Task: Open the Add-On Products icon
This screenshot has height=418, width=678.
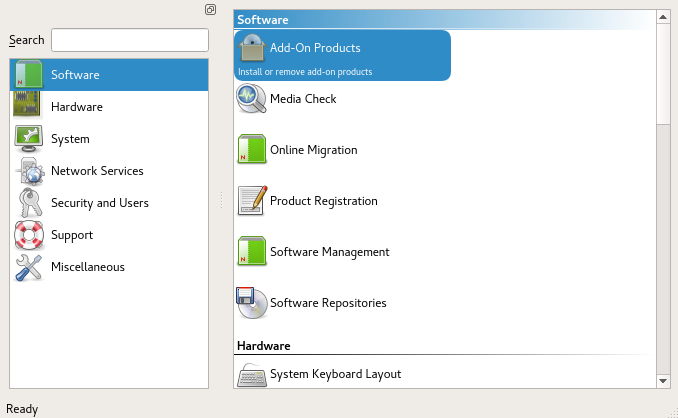Action: 252,48
